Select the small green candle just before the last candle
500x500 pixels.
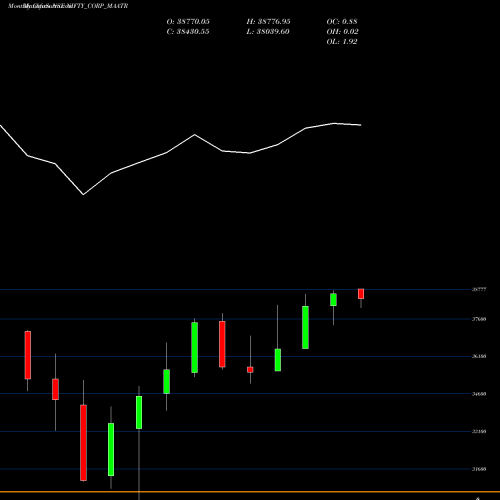(x=333, y=300)
